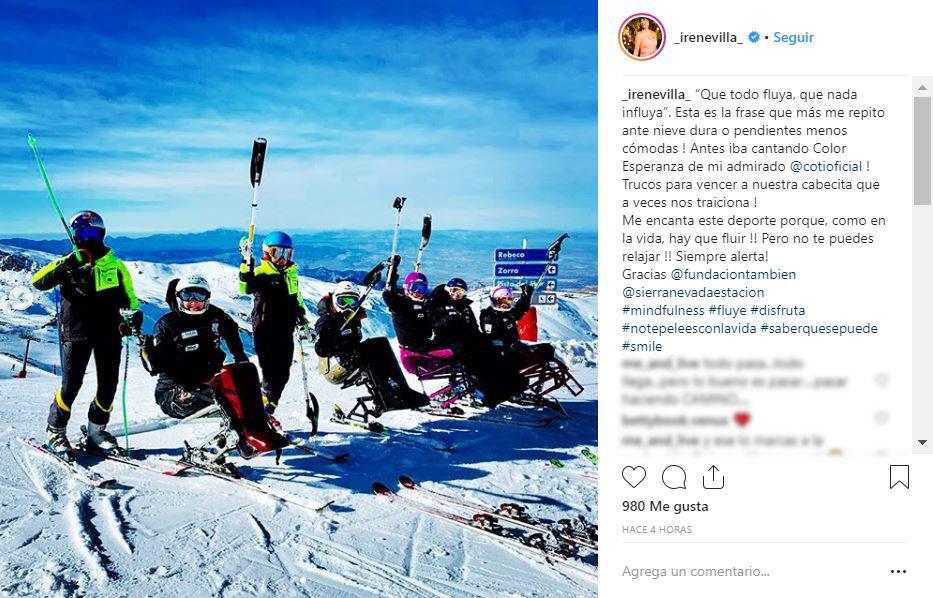Click the HACE 4 HORAS timestamp
The image size is (933, 598).
click(657, 529)
